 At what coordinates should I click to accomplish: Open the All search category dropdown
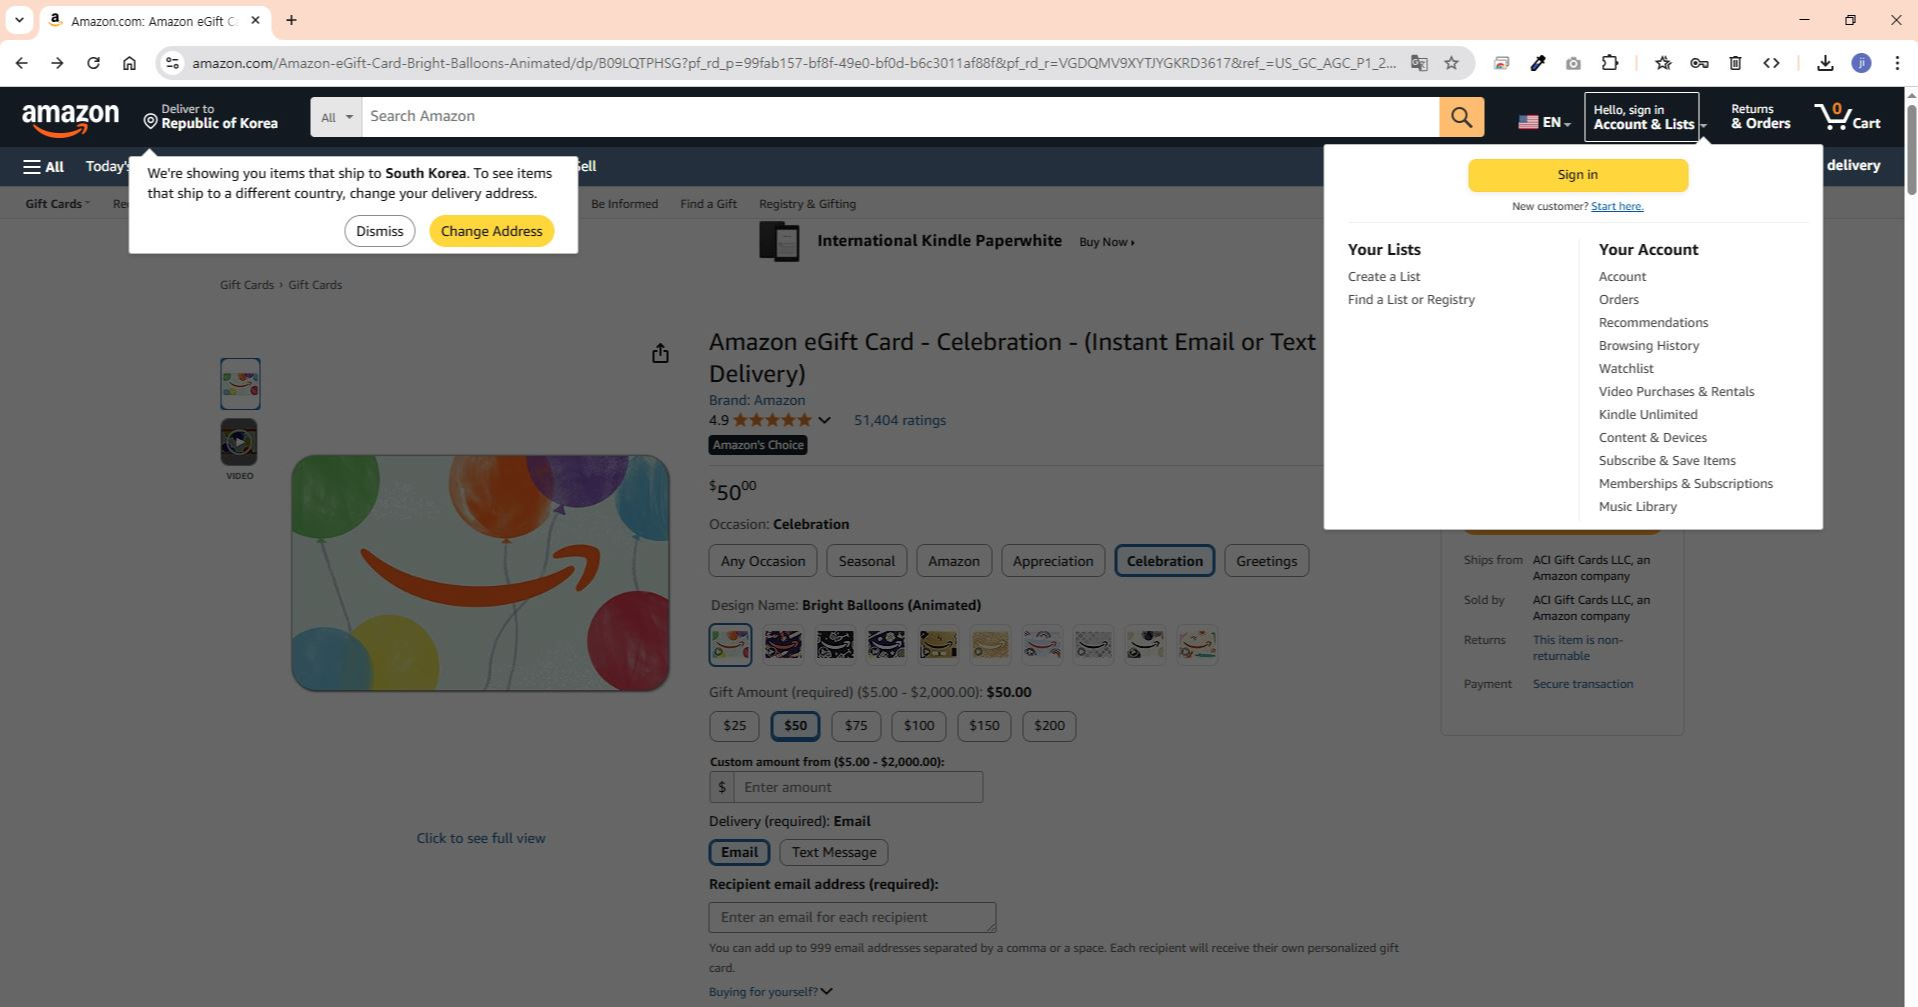click(x=336, y=117)
